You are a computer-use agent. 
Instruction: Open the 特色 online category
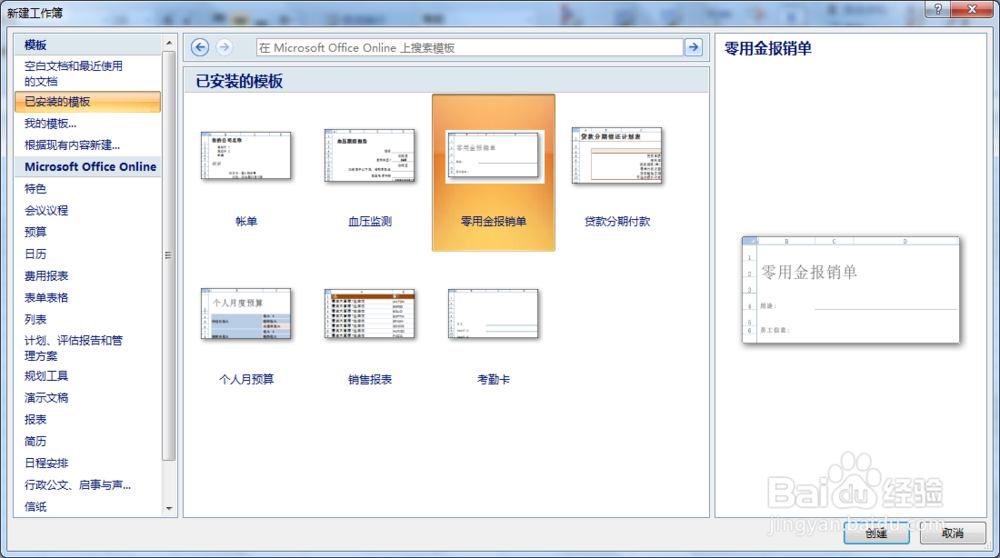[35, 189]
